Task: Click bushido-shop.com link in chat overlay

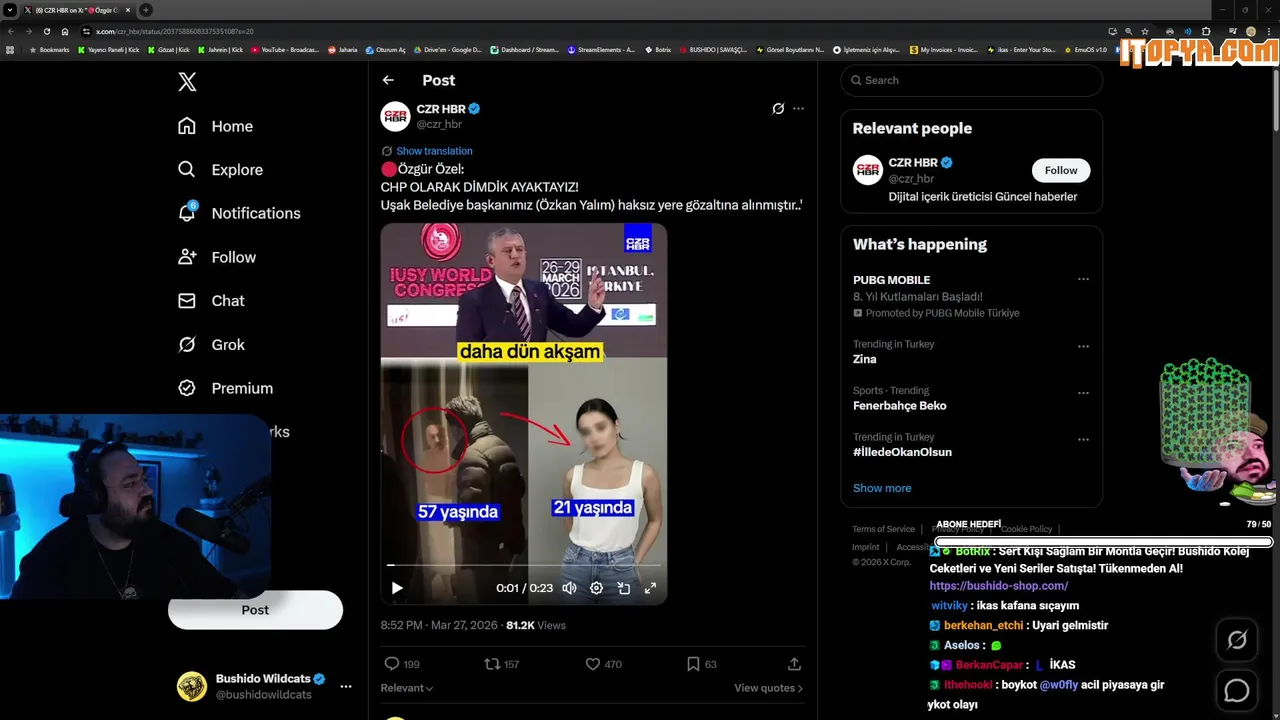Action: tap(999, 586)
